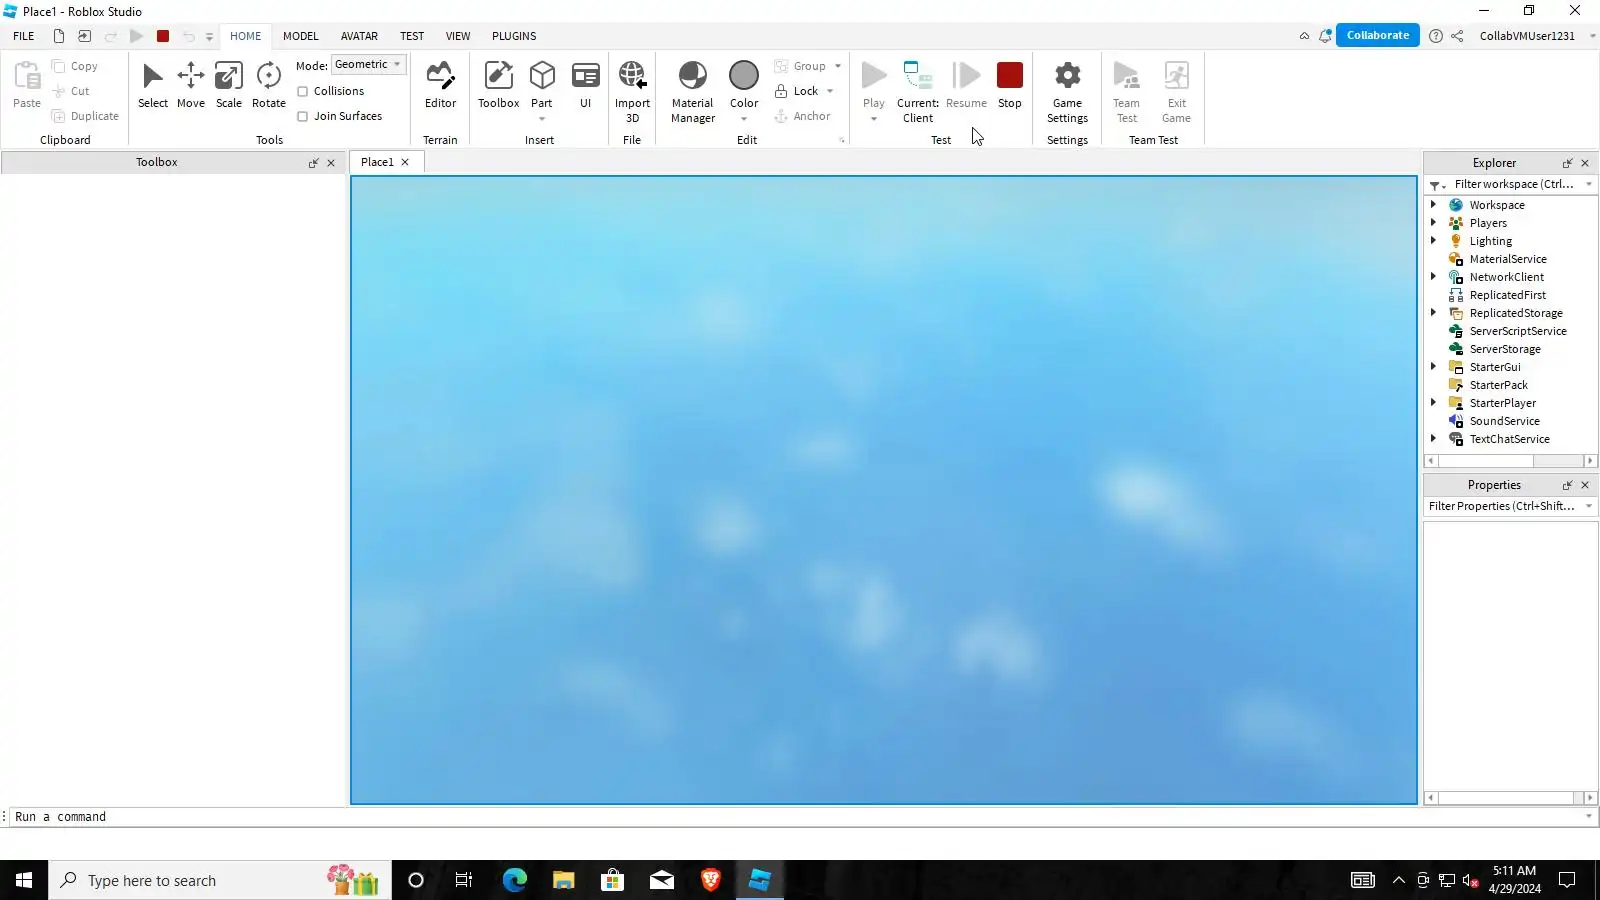The width and height of the screenshot is (1600, 900).
Task: Open the Color dropdown arrow
Action: pos(744,119)
